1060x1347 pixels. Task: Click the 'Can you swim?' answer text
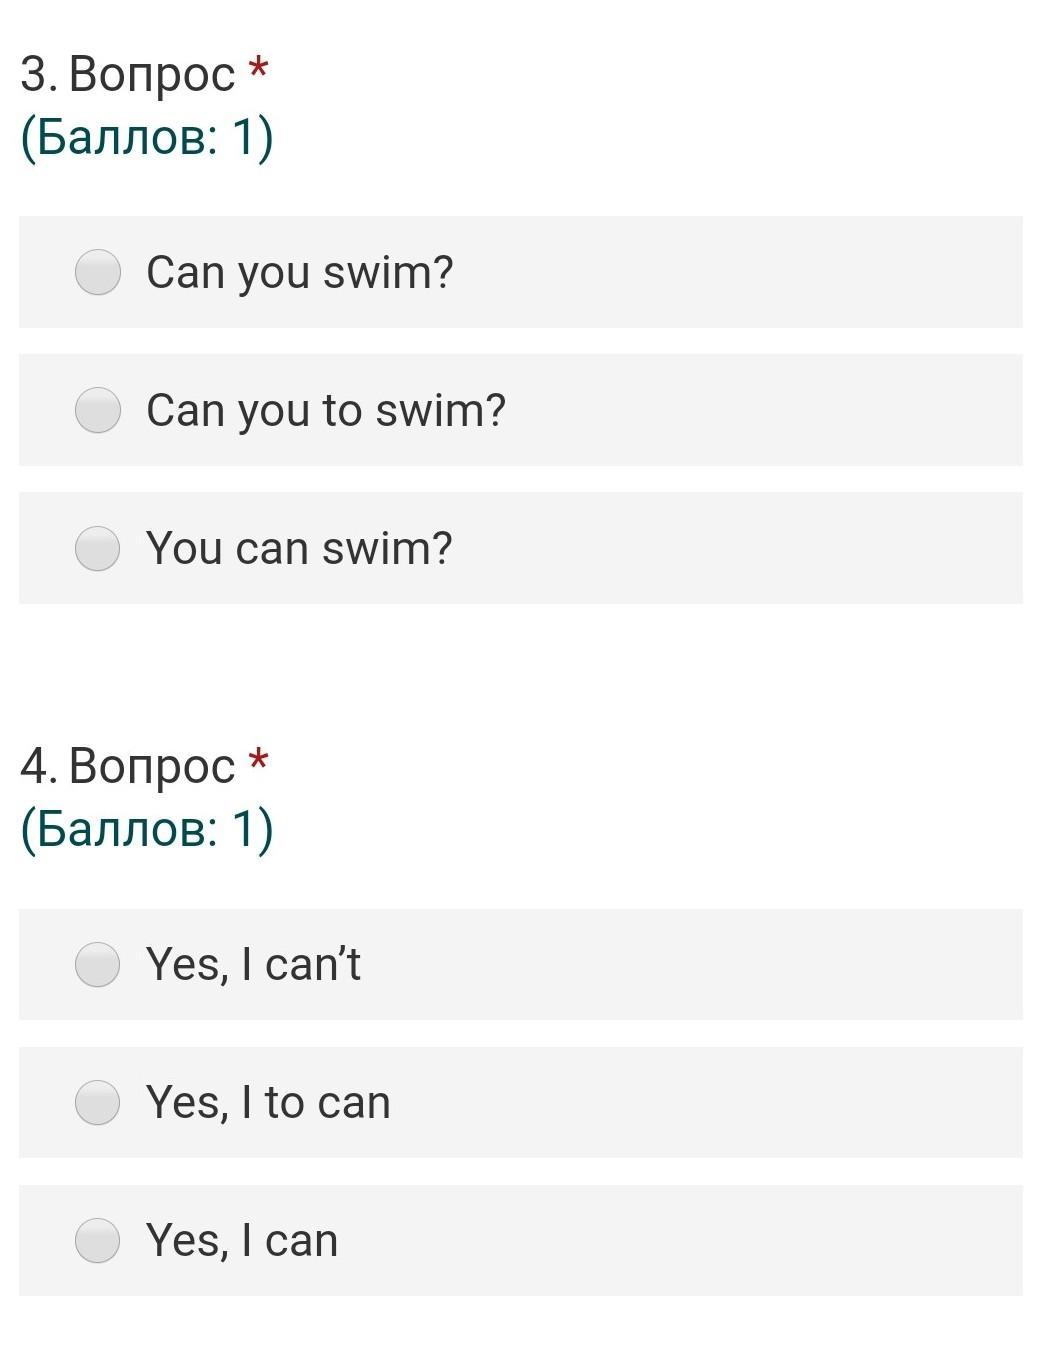[299, 272]
